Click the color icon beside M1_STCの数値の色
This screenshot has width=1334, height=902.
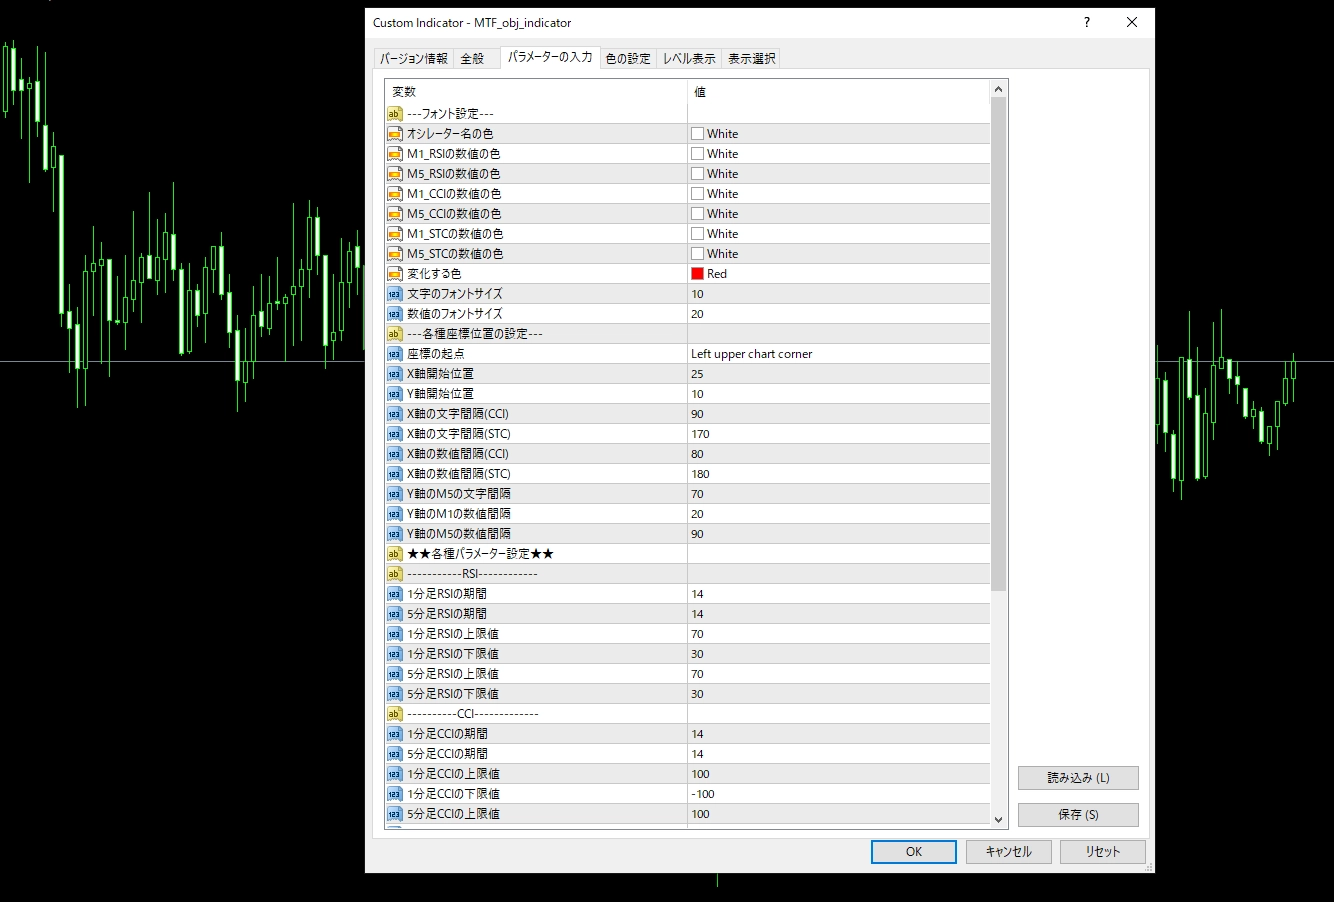pos(395,234)
